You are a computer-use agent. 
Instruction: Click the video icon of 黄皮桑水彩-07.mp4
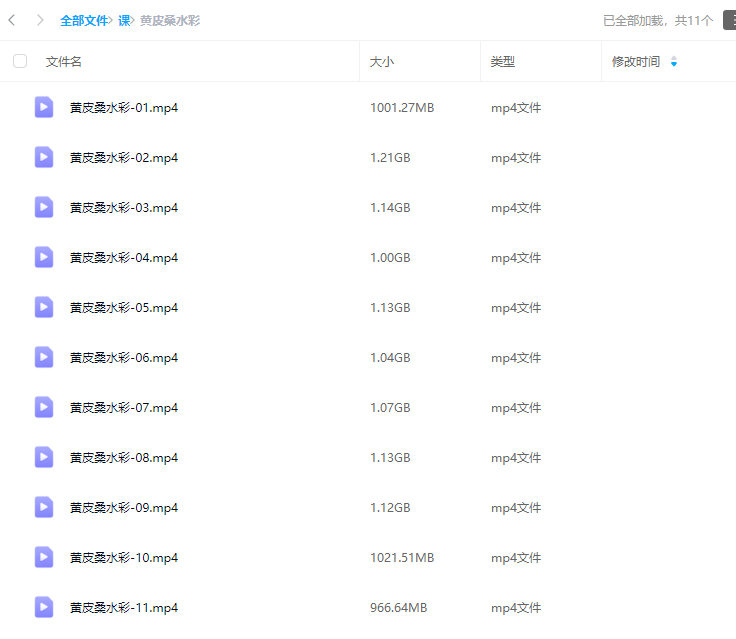(44, 407)
